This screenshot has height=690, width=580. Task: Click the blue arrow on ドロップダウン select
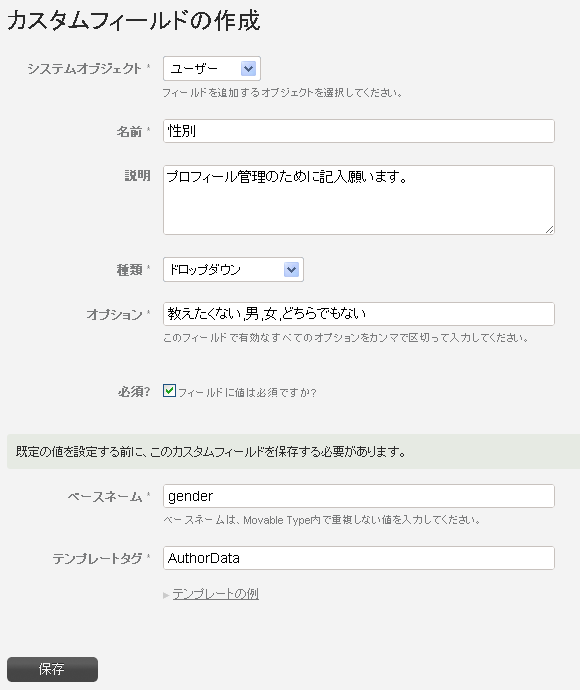pos(291,270)
